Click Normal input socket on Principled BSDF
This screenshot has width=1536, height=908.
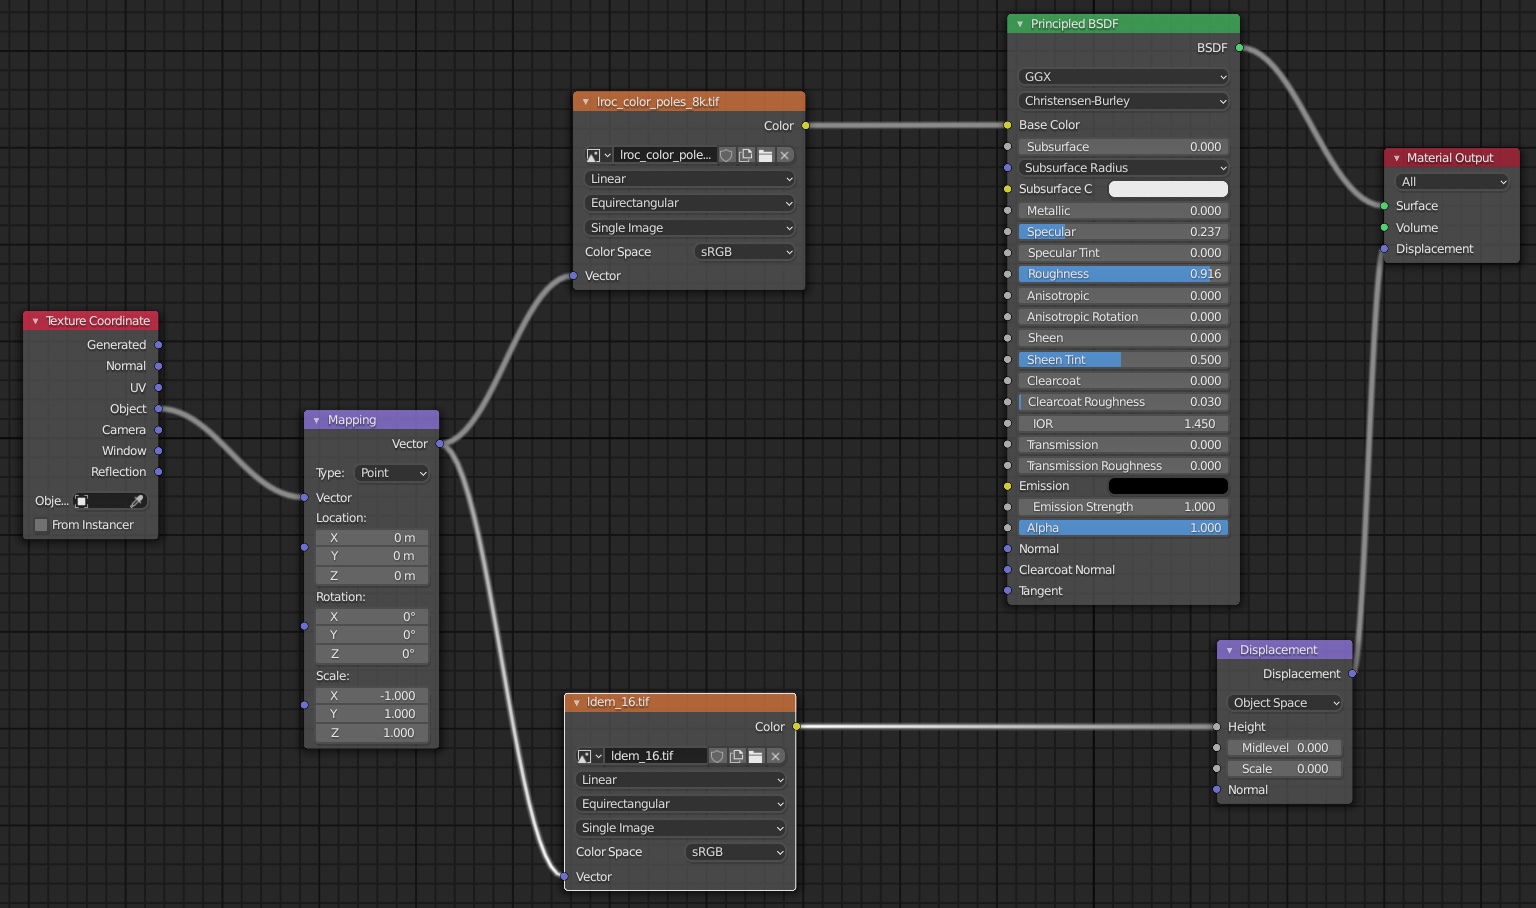[x=1007, y=549]
